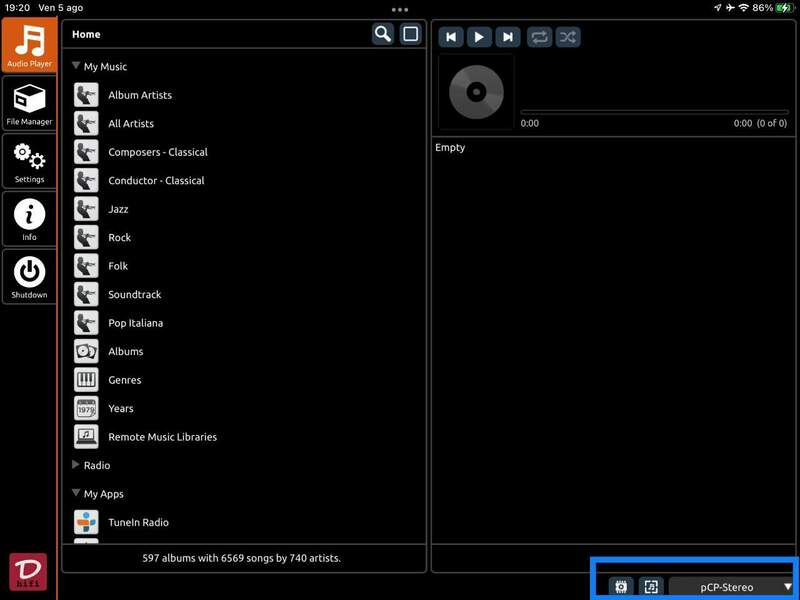The height and width of the screenshot is (600, 800).
Task: Collapse the My Music section
Action: [77, 67]
